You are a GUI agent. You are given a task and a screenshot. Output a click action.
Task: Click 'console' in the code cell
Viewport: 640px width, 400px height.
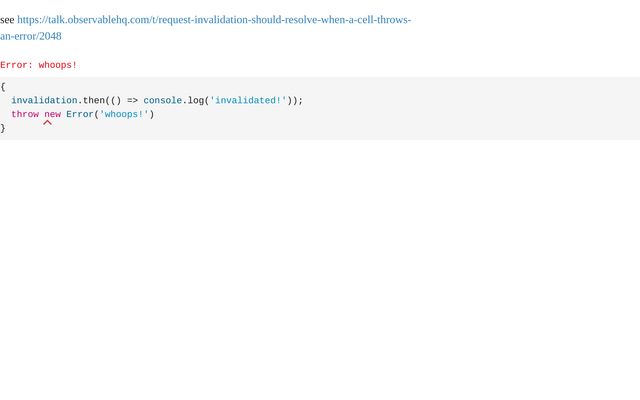(162, 100)
